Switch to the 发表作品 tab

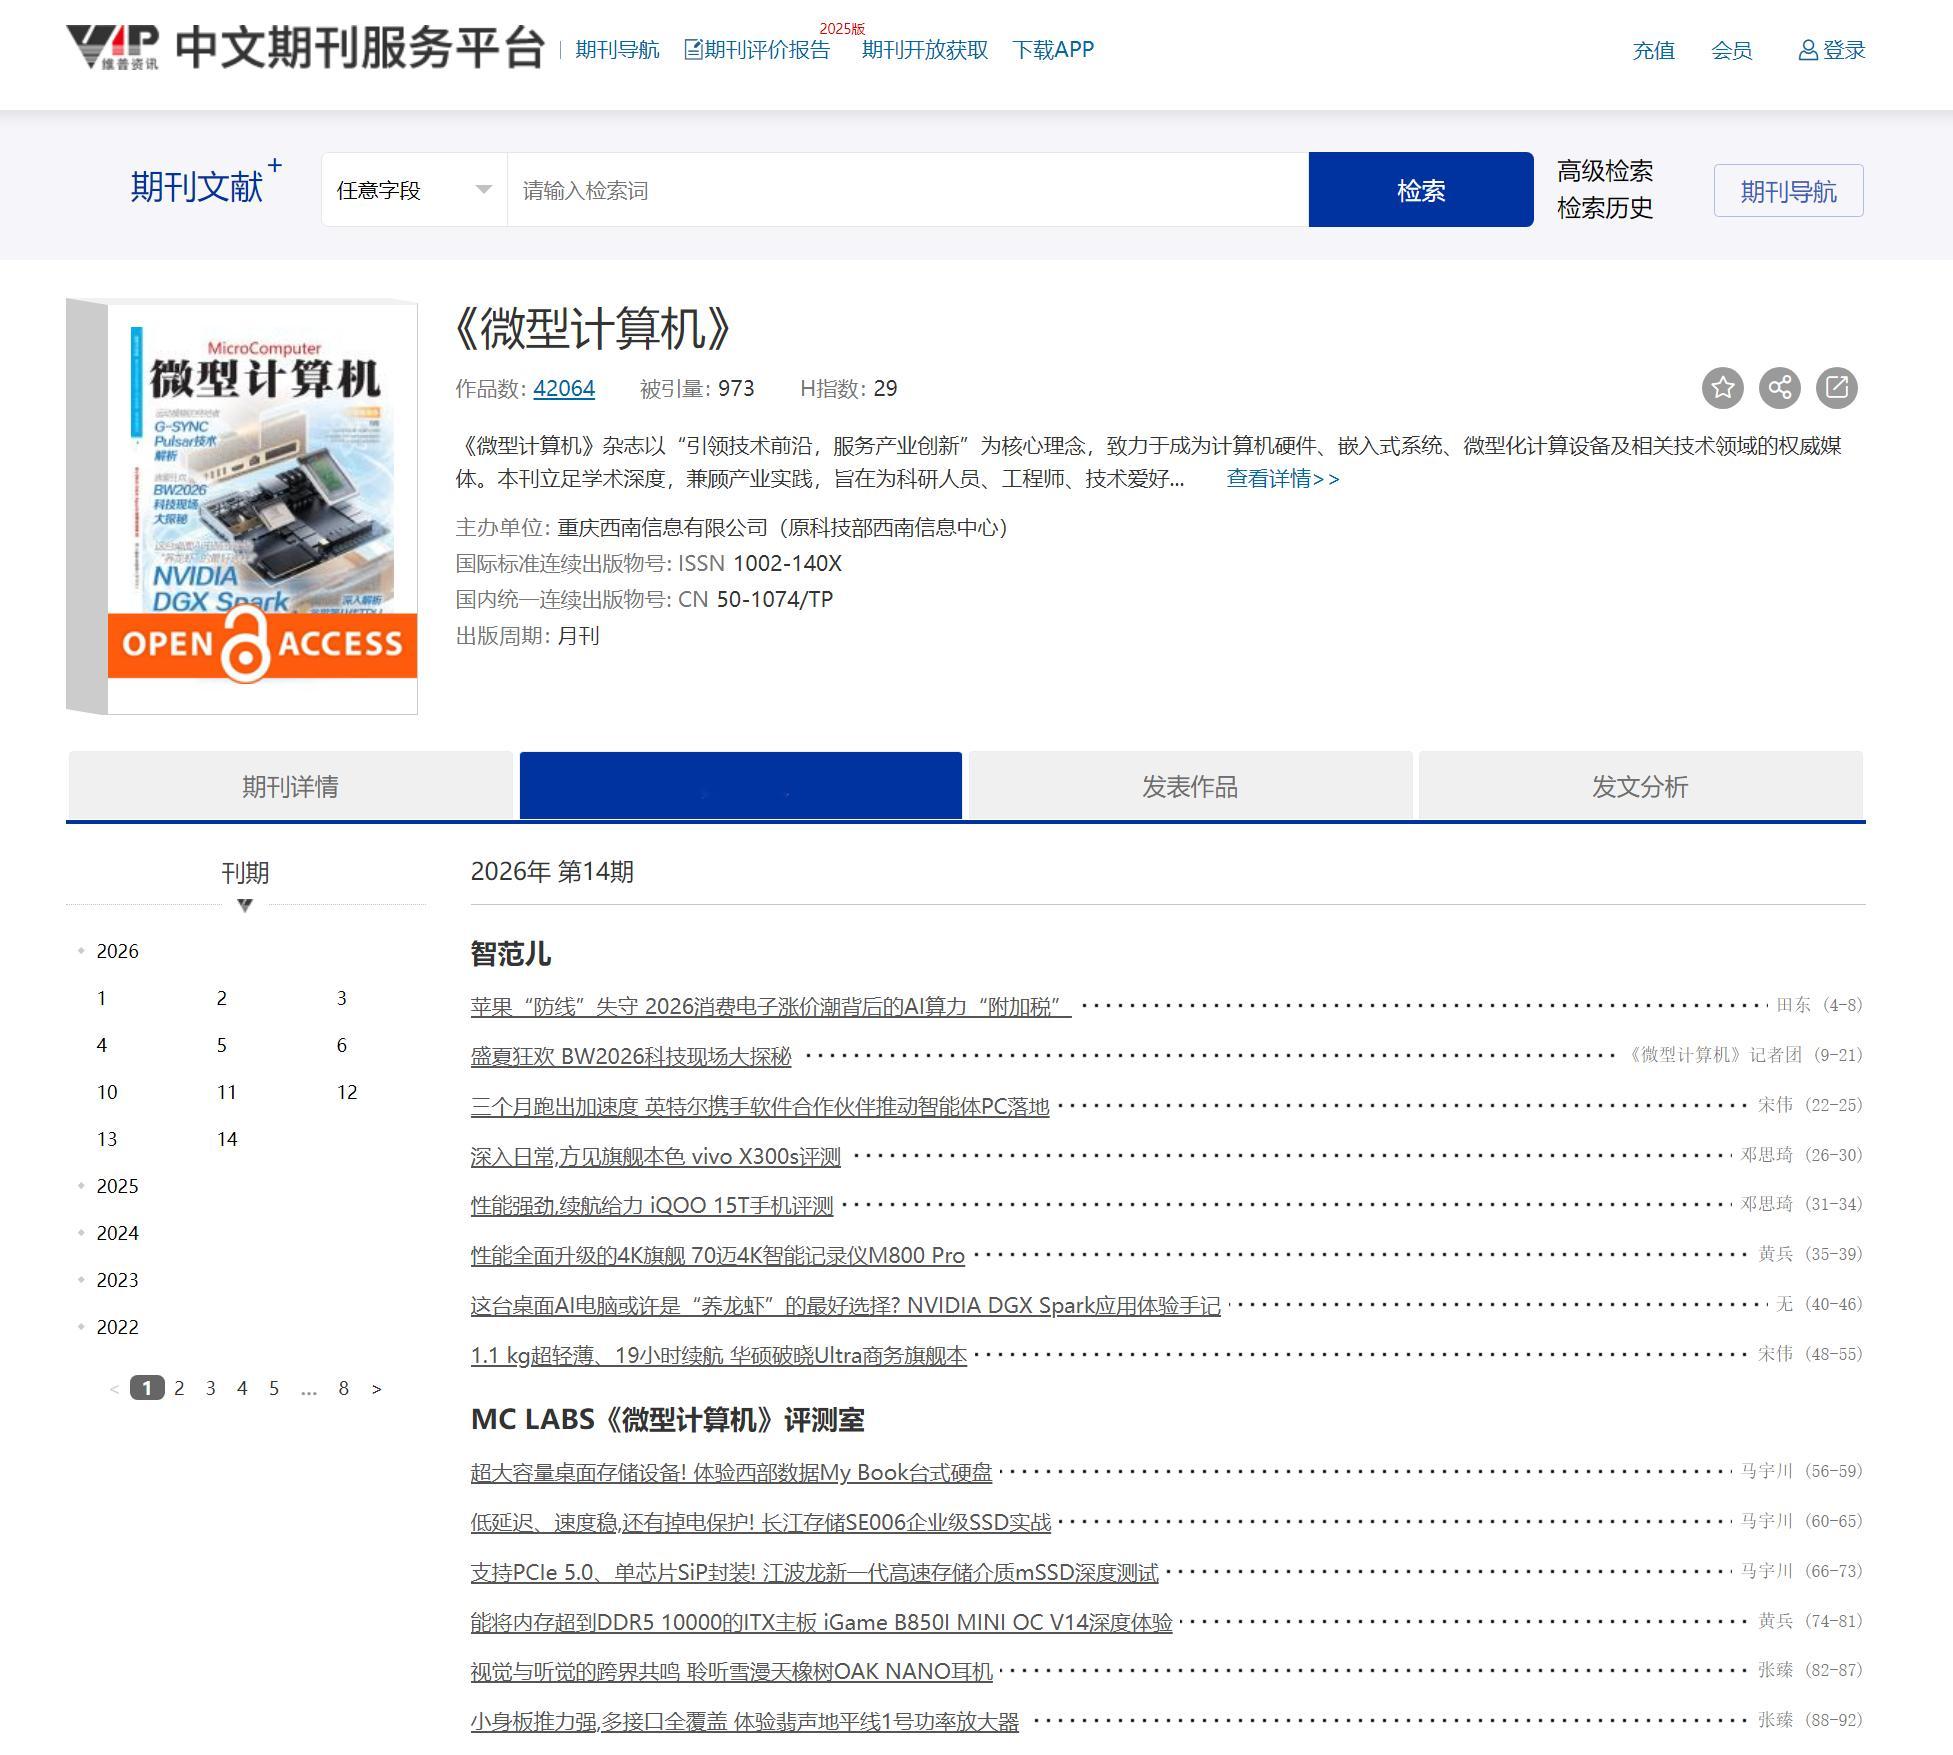pyautogui.click(x=1190, y=786)
